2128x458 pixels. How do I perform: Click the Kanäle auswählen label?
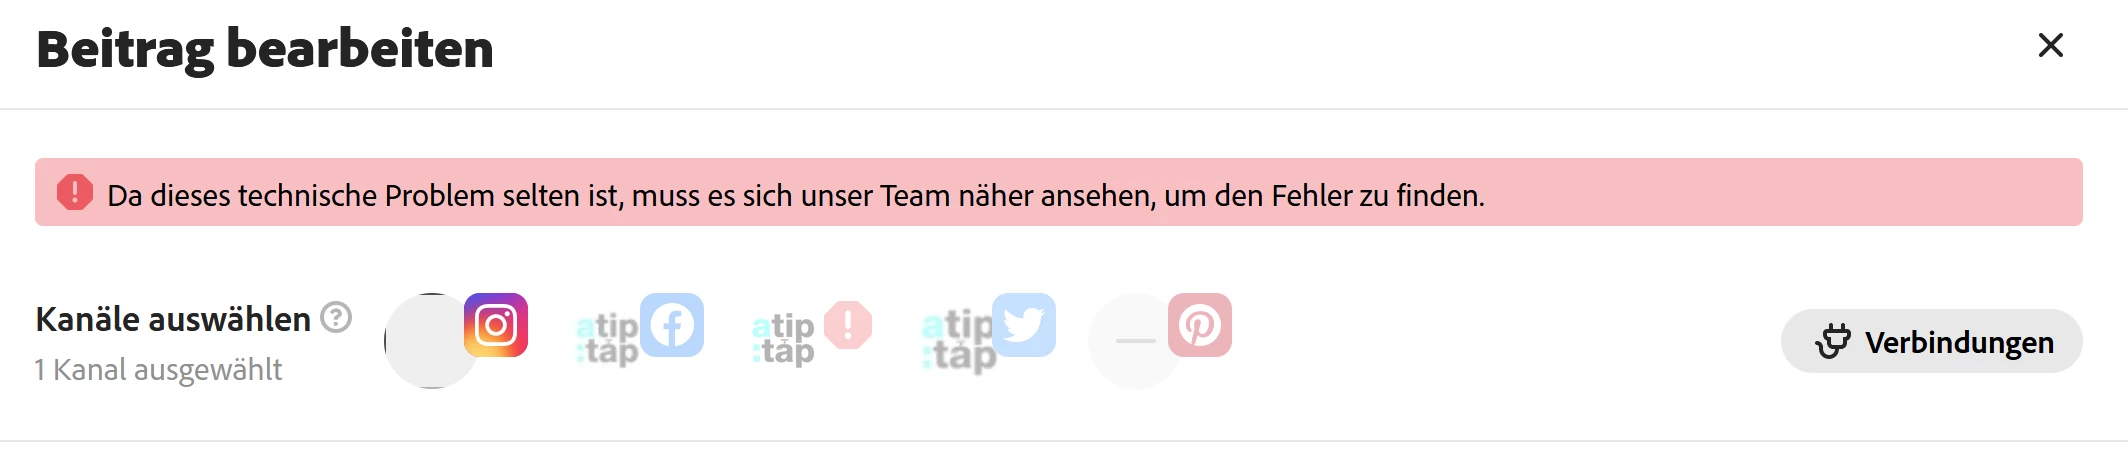[x=173, y=319]
